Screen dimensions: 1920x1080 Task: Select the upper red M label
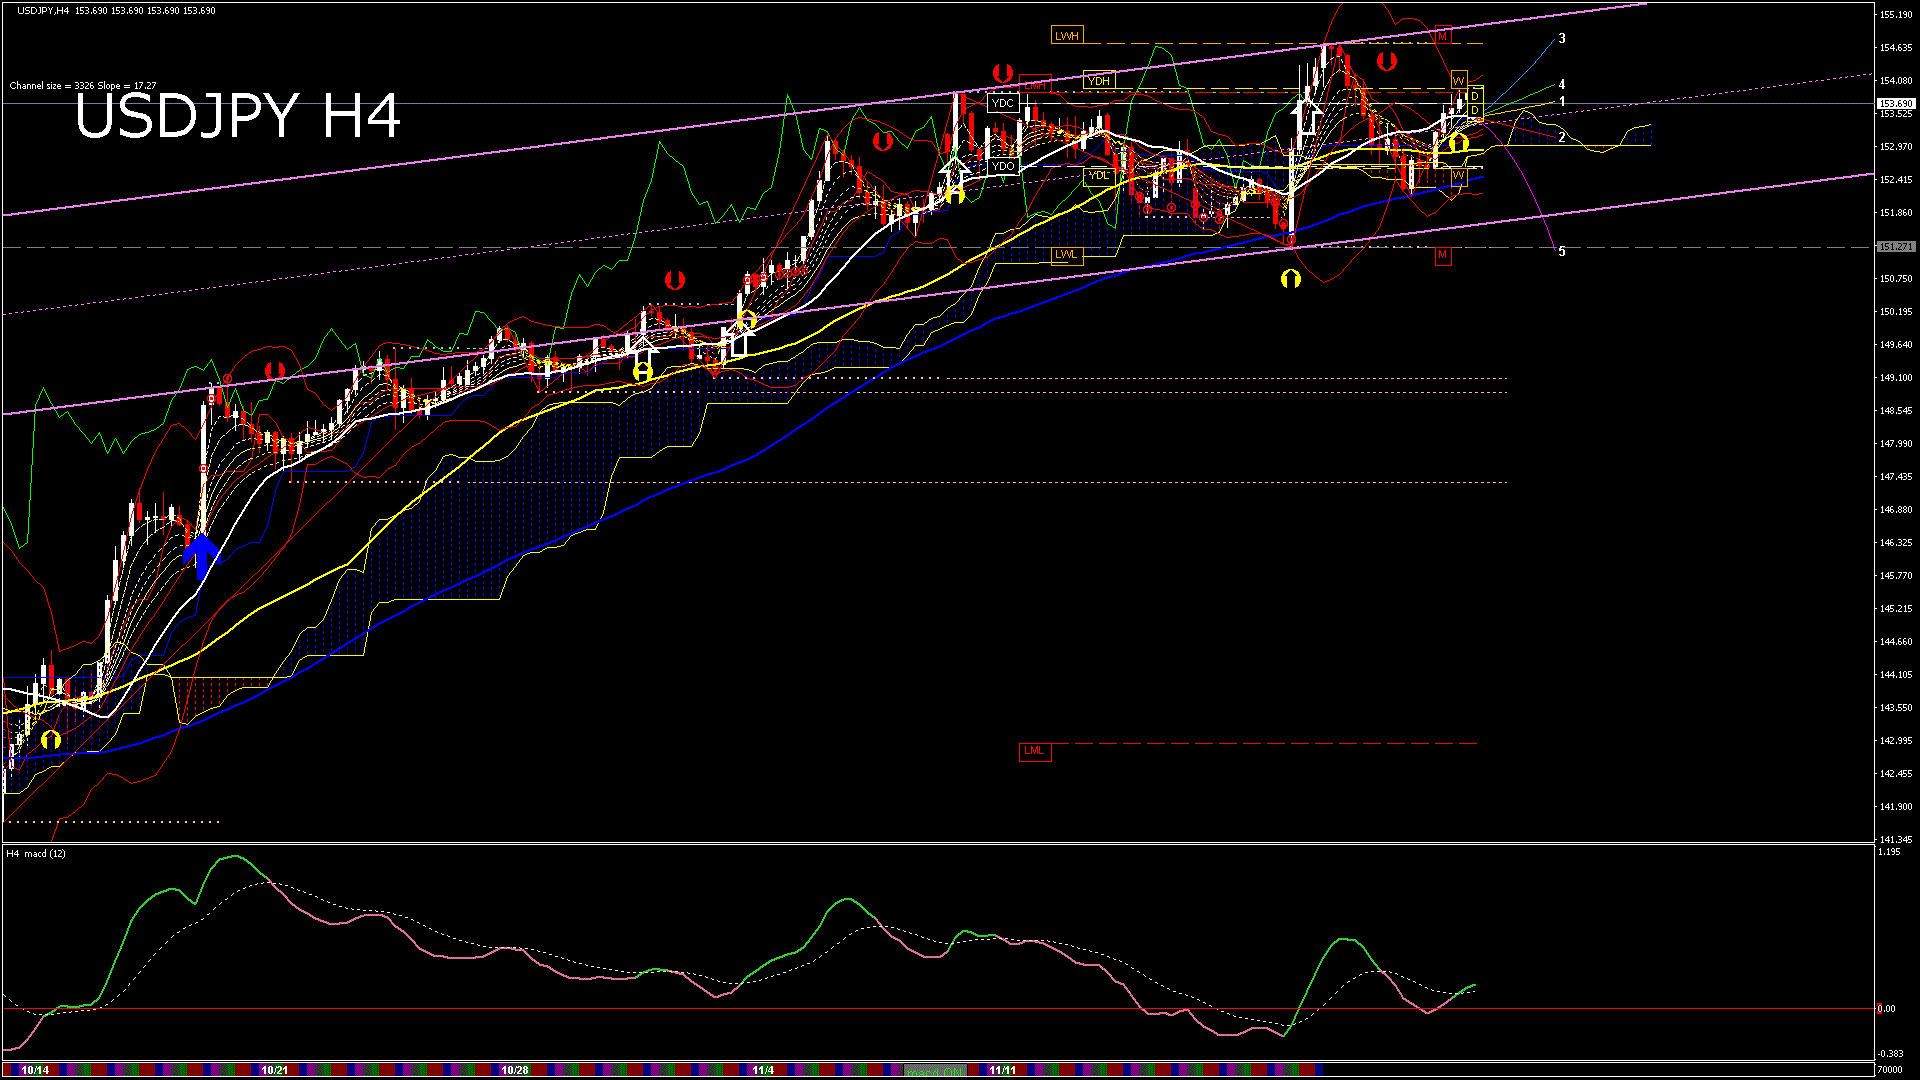coord(1442,36)
